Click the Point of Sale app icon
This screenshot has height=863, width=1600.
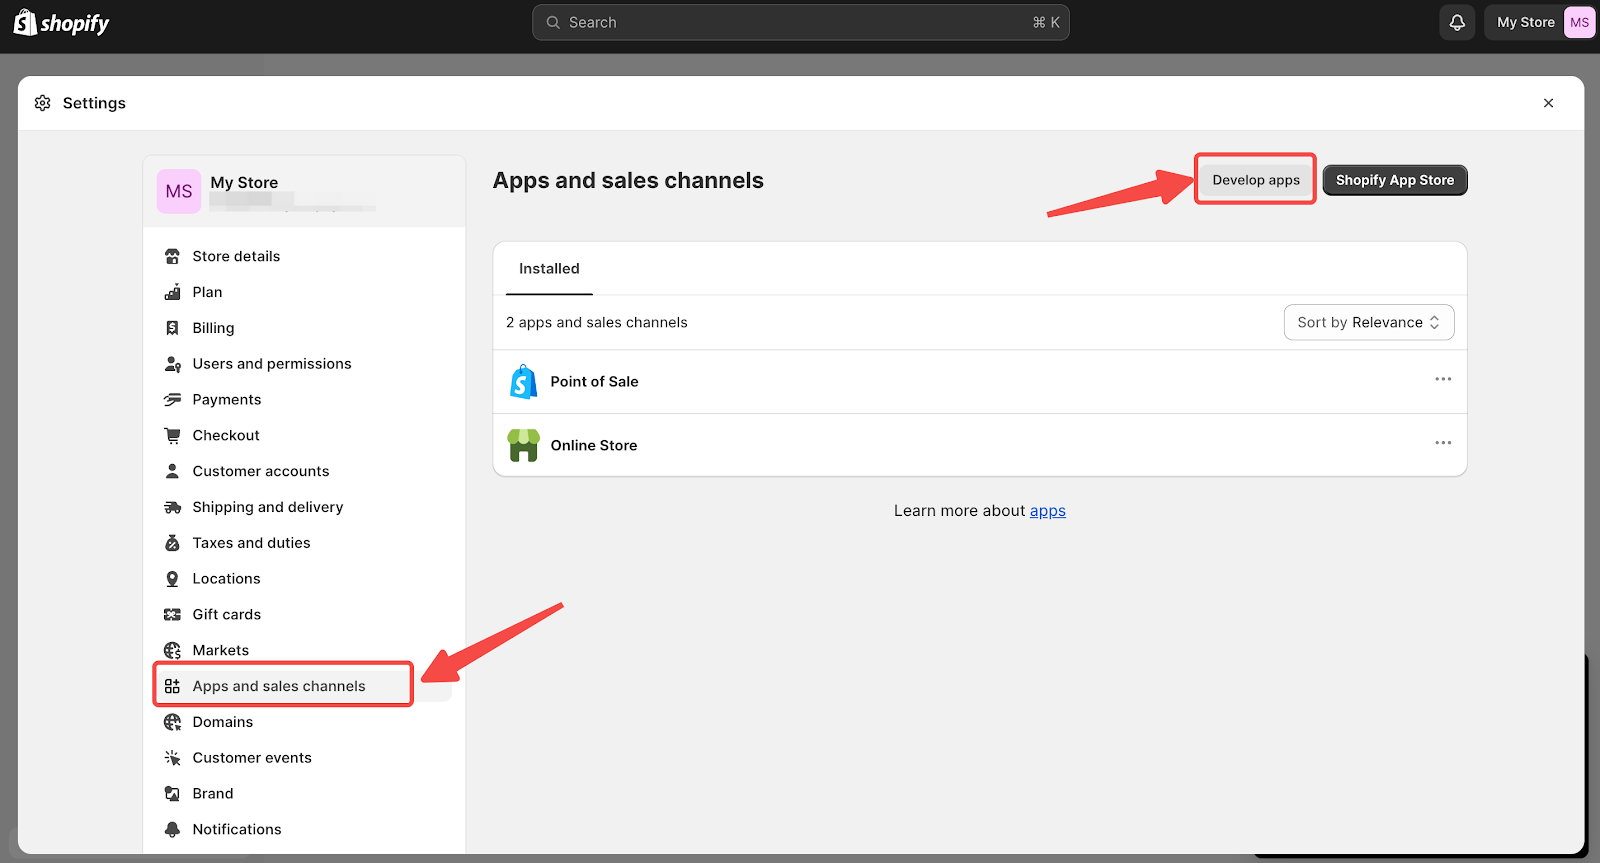[x=523, y=382]
